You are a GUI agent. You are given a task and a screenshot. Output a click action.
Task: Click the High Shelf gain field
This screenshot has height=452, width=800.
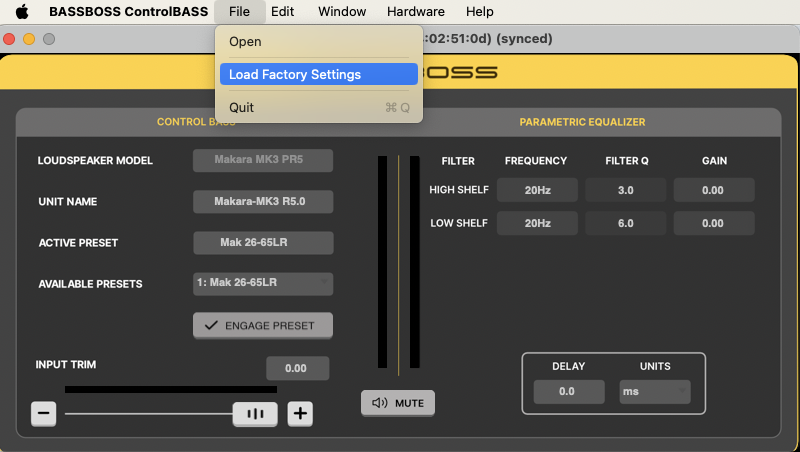pyautogui.click(x=712, y=190)
